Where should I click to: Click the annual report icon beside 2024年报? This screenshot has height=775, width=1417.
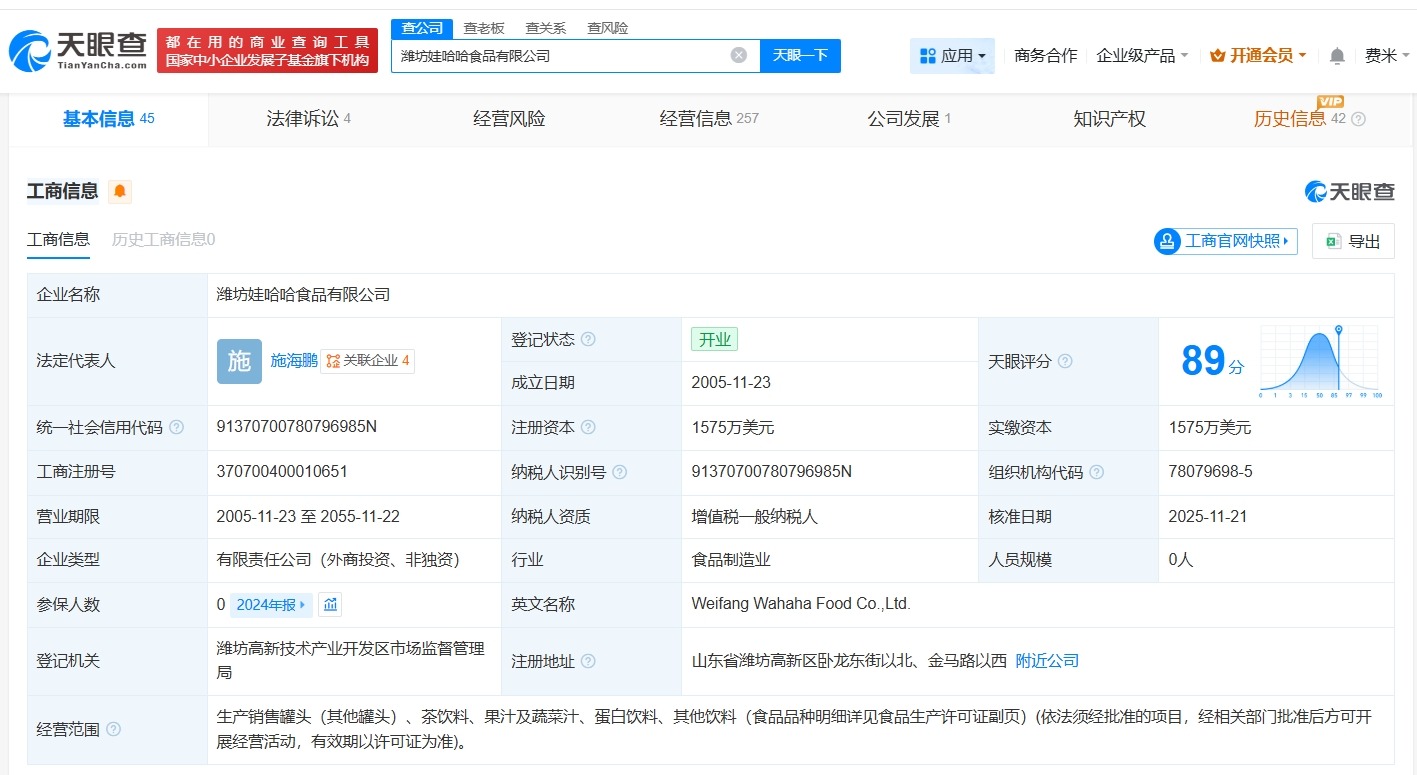click(330, 604)
